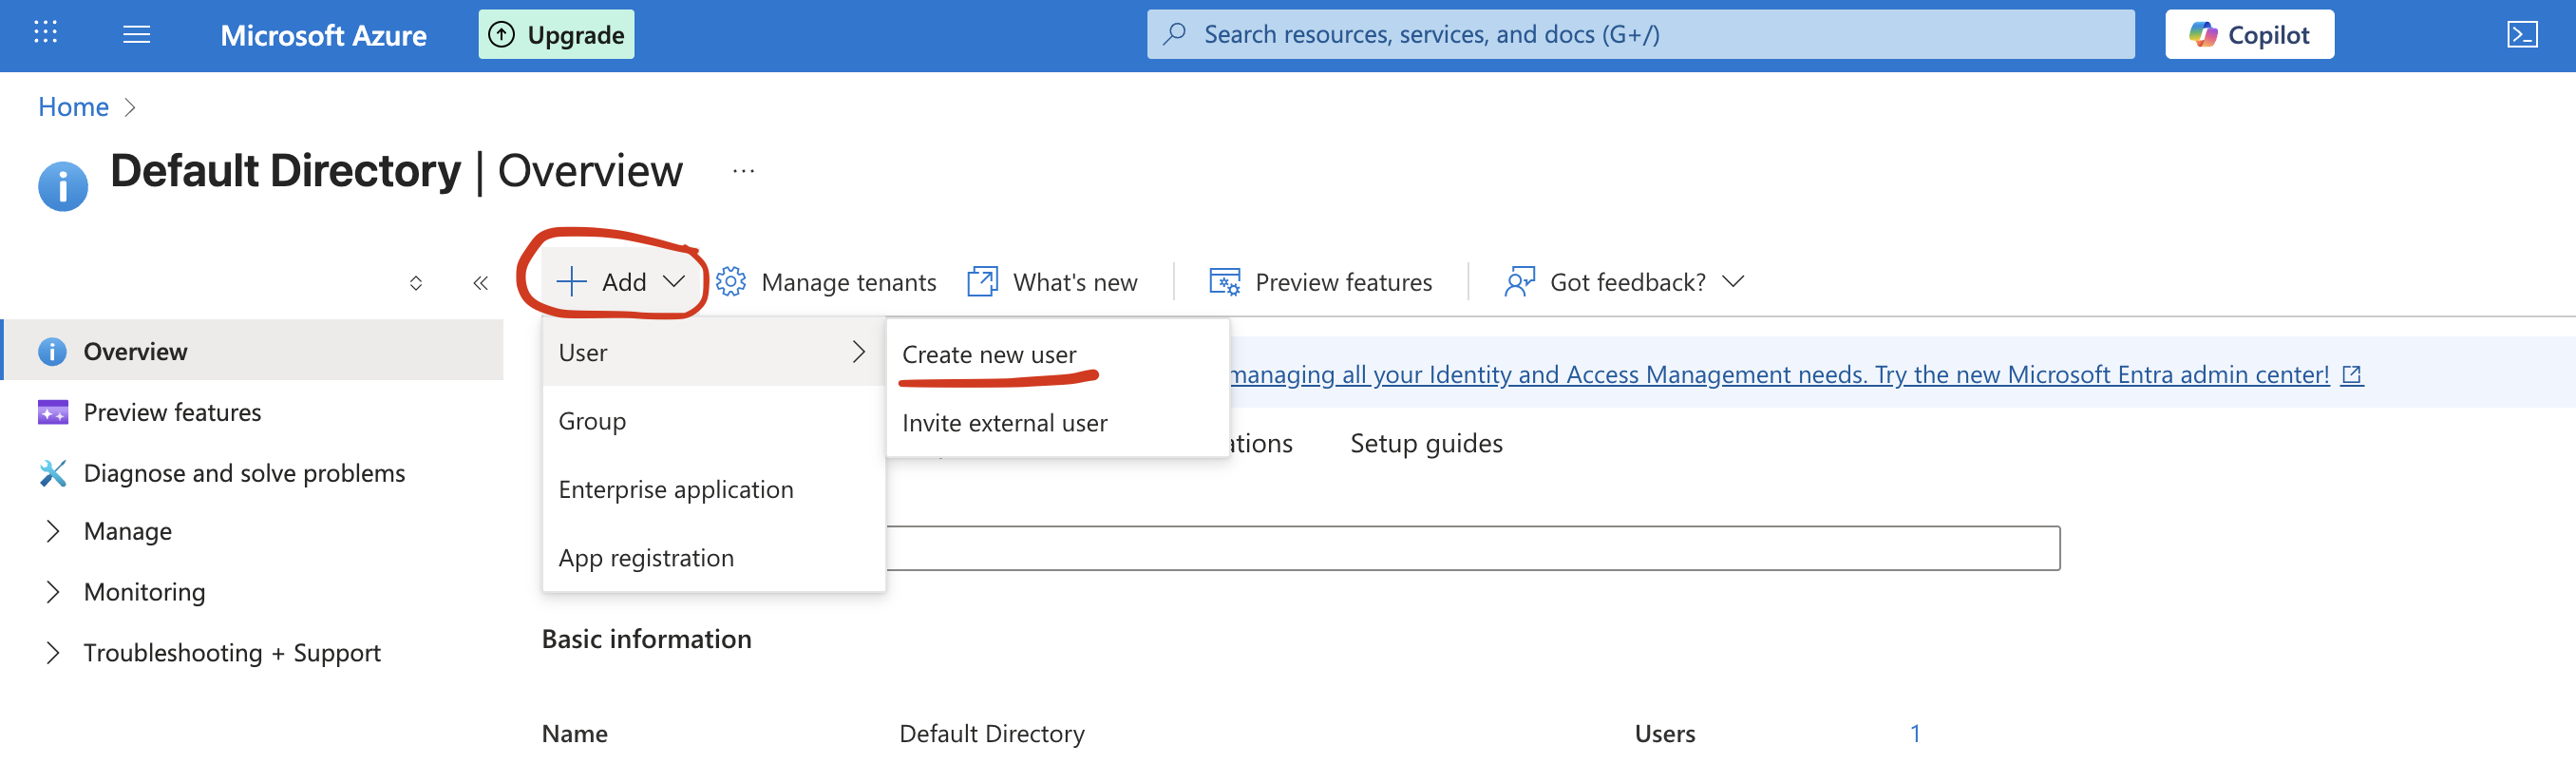2576x764 pixels.
Task: Open What's new from the toolbar
Action: tap(1053, 282)
